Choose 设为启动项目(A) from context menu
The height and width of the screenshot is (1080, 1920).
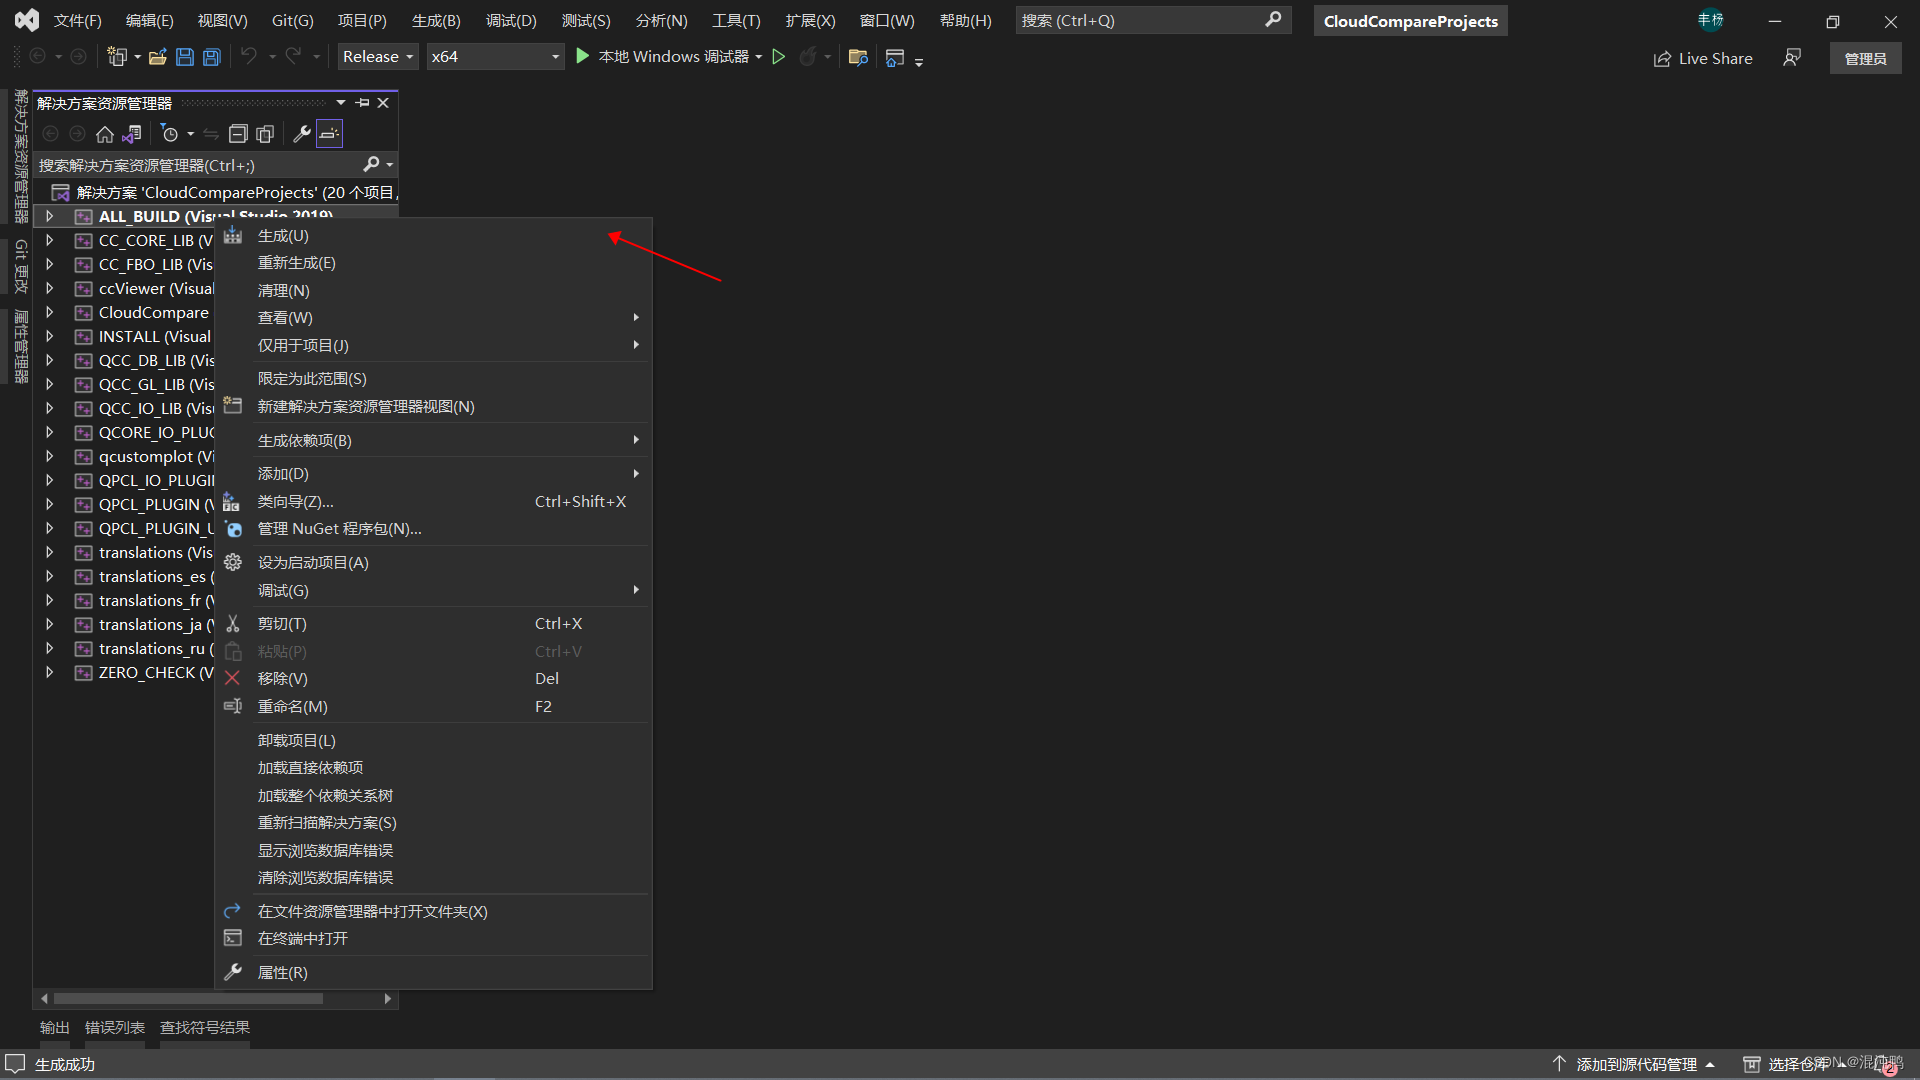click(x=313, y=563)
